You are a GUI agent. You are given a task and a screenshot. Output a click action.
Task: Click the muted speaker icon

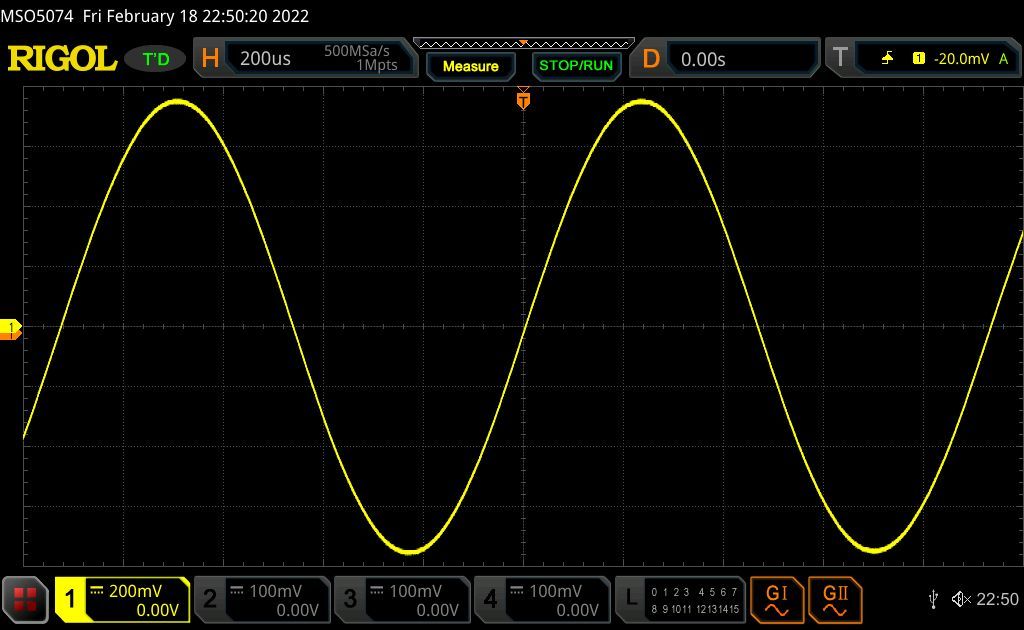[x=961, y=599]
